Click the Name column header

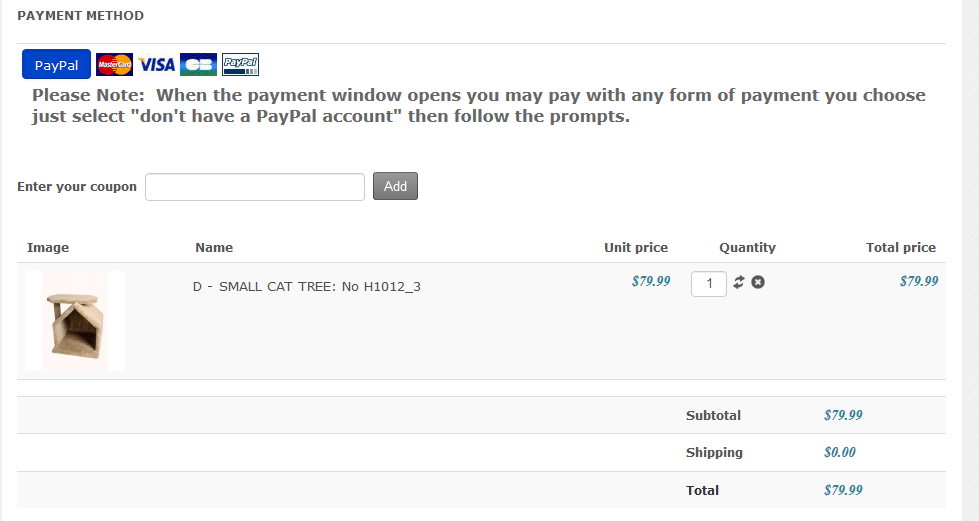pyautogui.click(x=214, y=248)
